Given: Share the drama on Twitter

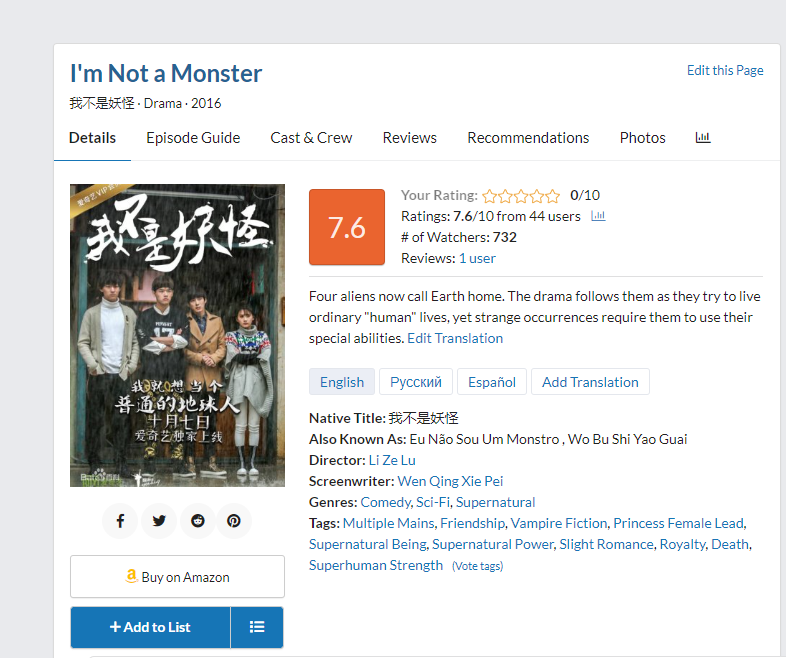Looking at the screenshot, I should coord(158,521).
